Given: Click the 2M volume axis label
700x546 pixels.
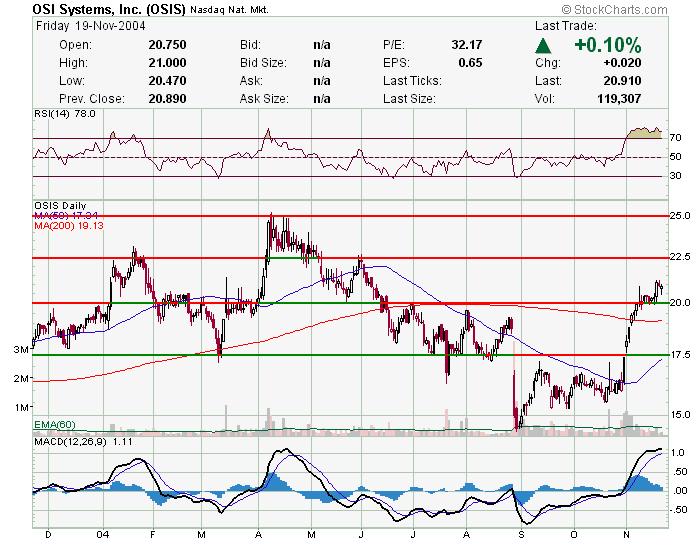Looking at the screenshot, I should (x=21, y=379).
